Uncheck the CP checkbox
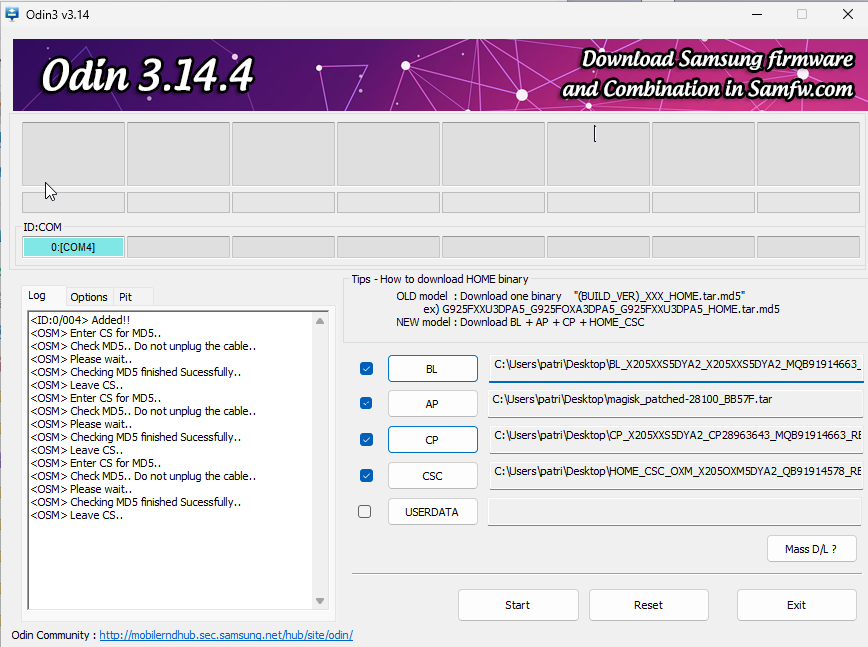 [x=364, y=439]
